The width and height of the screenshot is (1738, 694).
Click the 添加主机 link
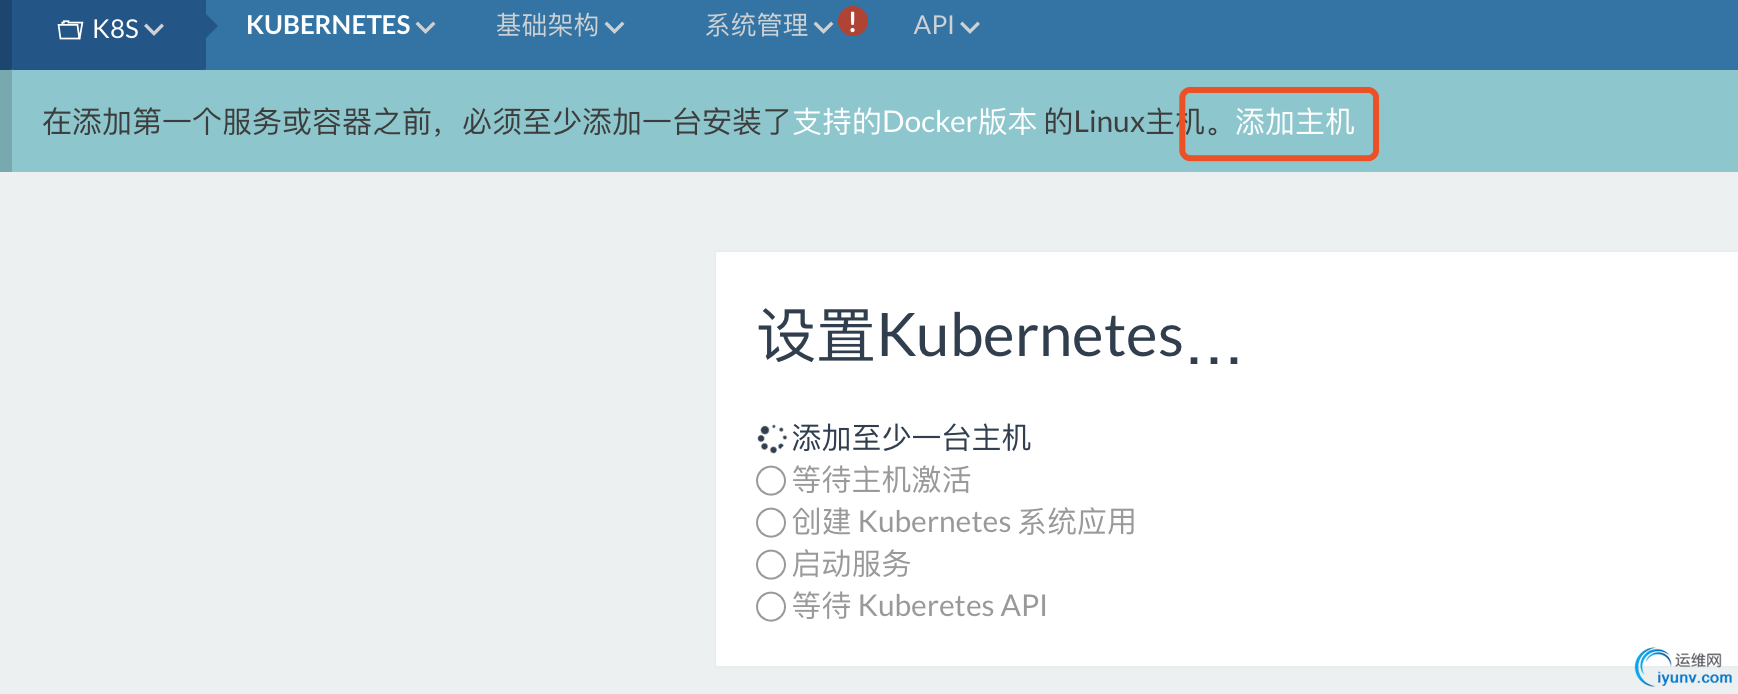tap(1294, 122)
